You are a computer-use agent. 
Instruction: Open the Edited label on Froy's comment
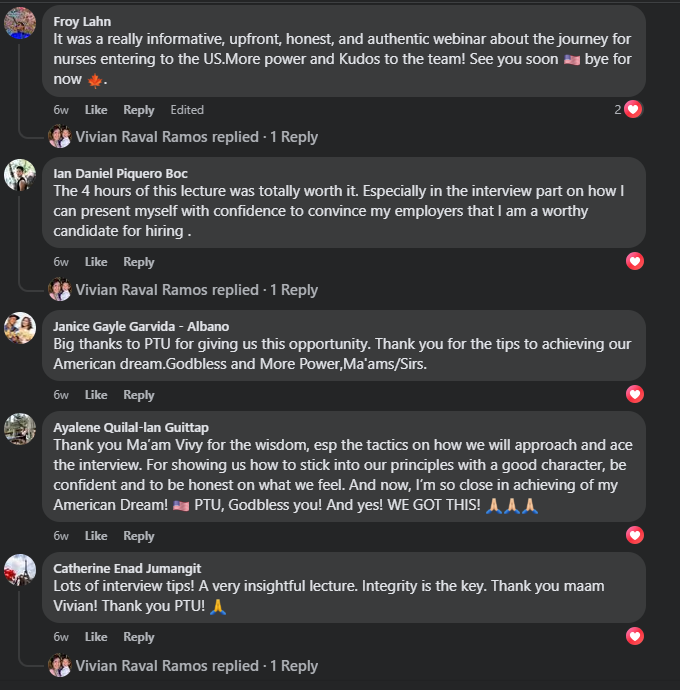pyautogui.click(x=187, y=110)
